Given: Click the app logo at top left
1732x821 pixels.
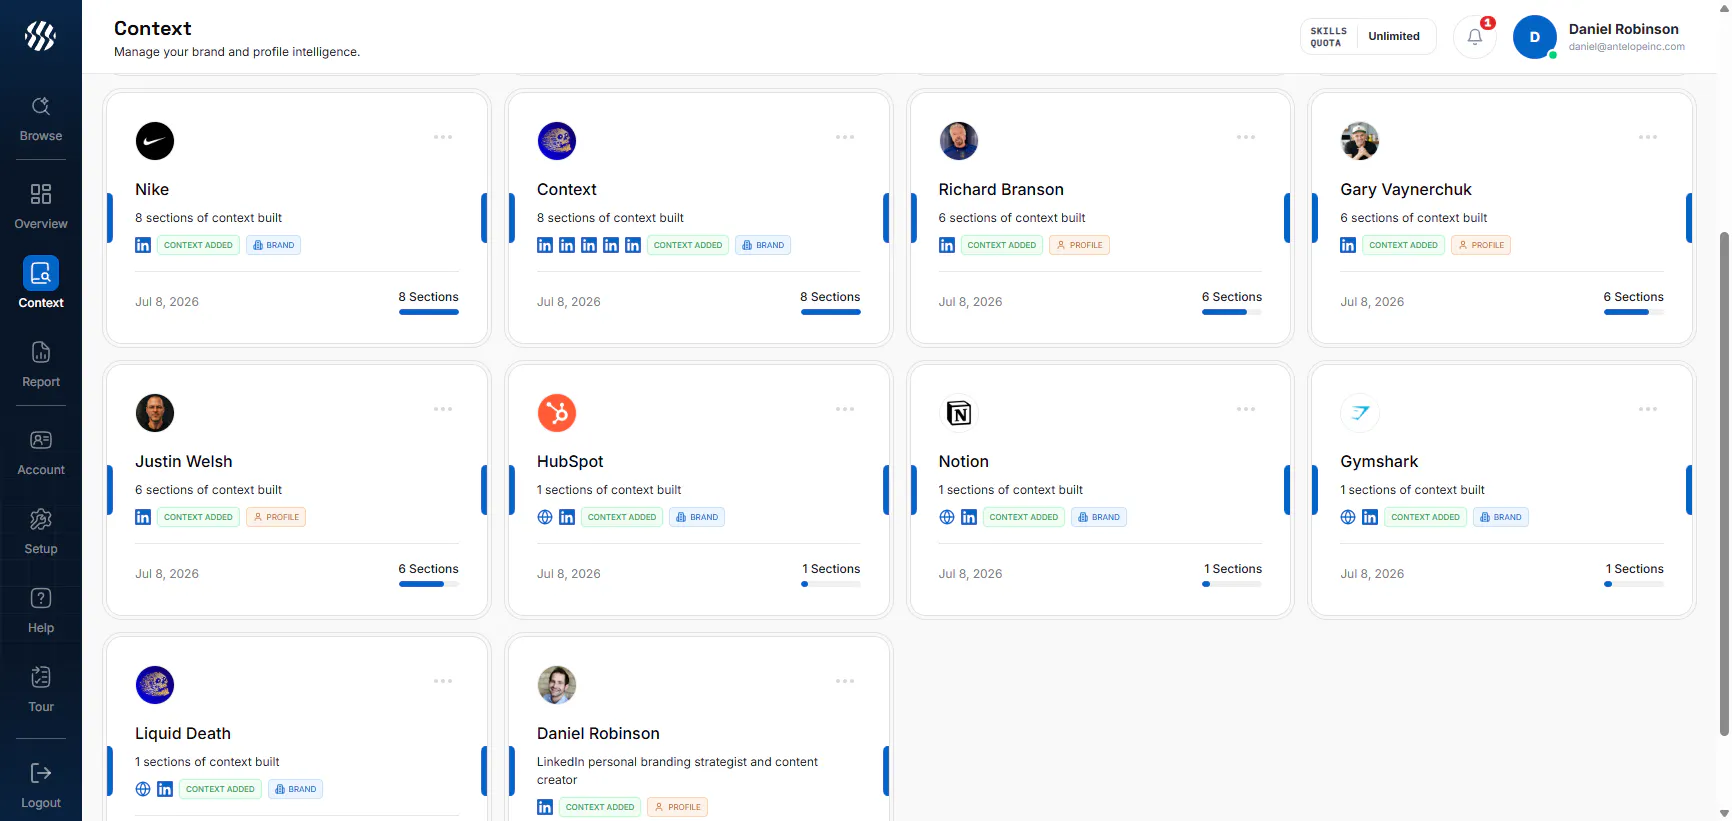Looking at the screenshot, I should pyautogui.click(x=40, y=36).
